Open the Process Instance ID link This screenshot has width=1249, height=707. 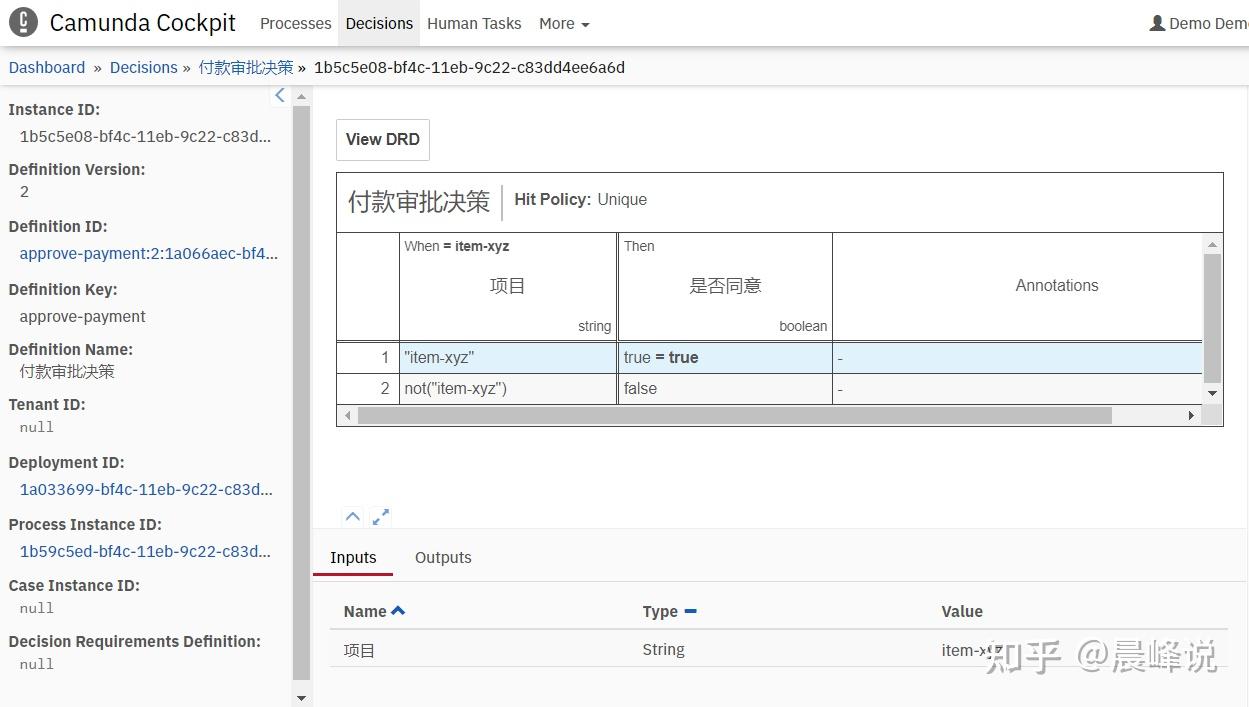[146, 551]
